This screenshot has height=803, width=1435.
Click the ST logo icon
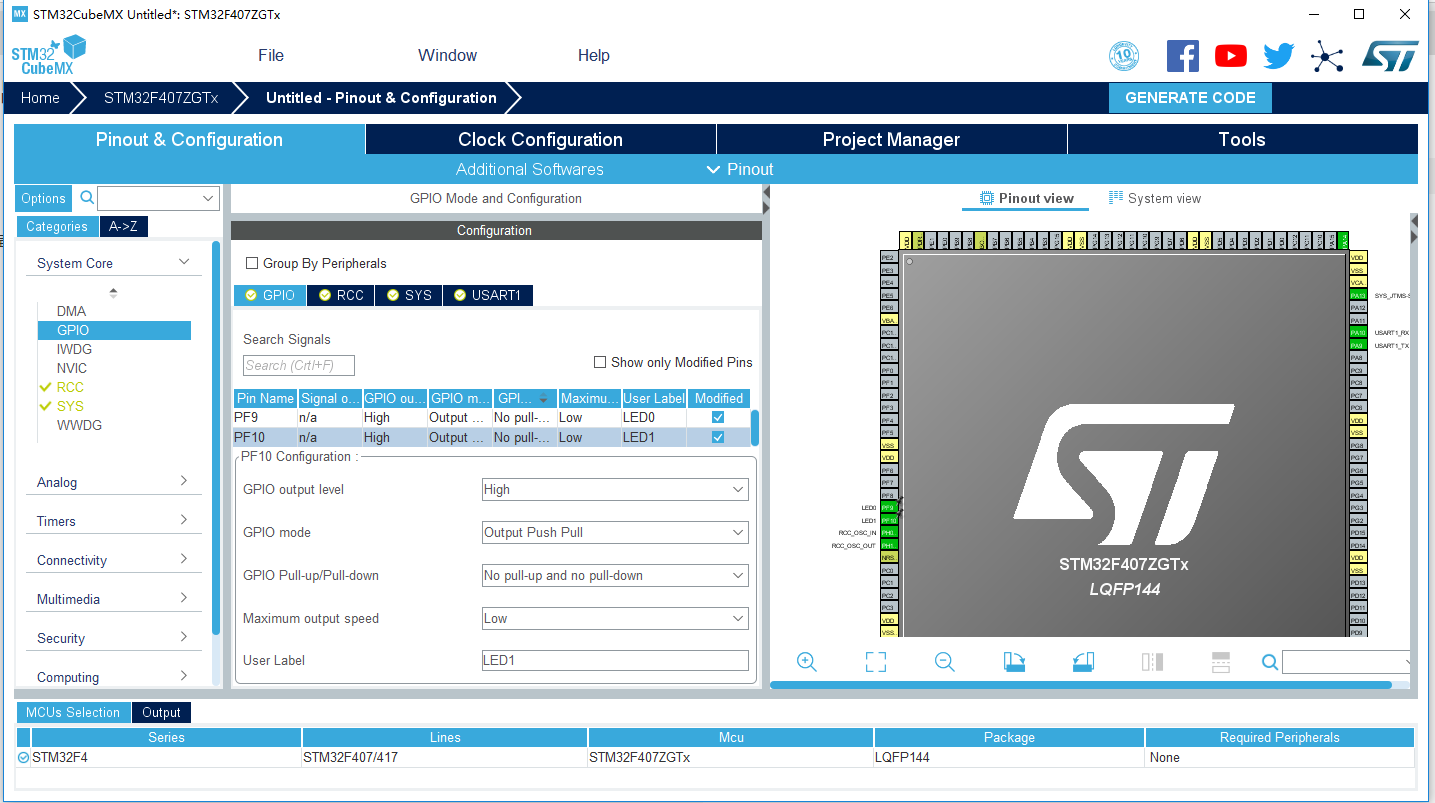(1390, 56)
